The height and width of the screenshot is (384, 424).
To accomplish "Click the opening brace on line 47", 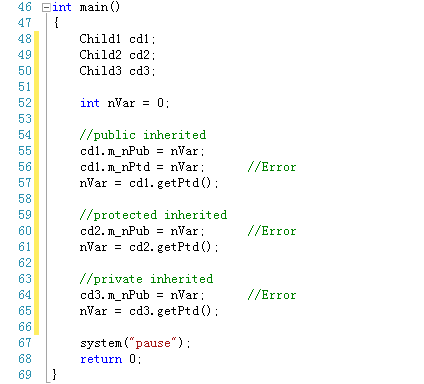I will tap(56, 23).
